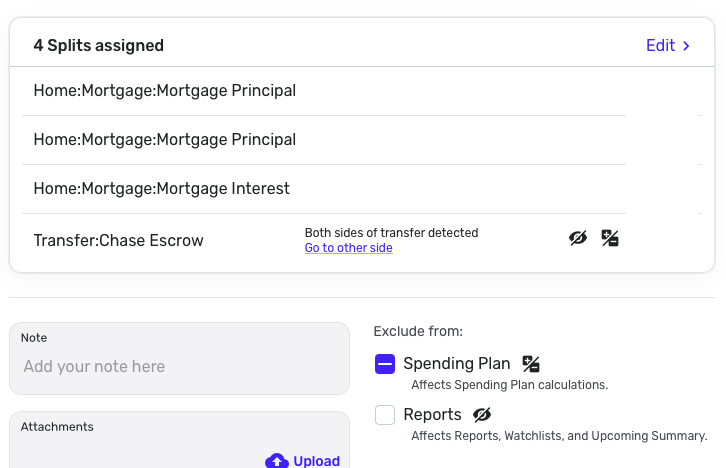This screenshot has width=726, height=468.
Task: Click the Spending Plan icon in Chase Escrow row
Action: tap(610, 238)
